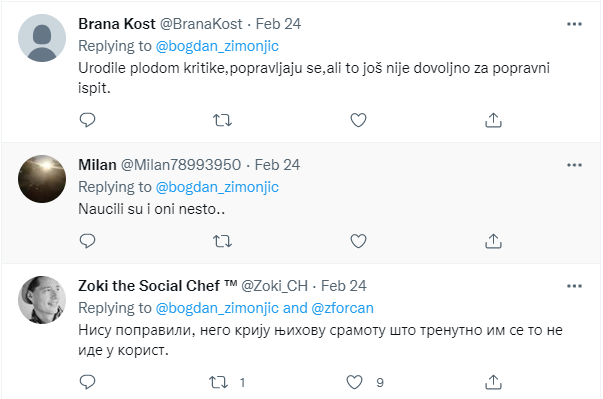Retweet Brana Kost's tweet
The height and width of the screenshot is (399, 603).
[223, 120]
